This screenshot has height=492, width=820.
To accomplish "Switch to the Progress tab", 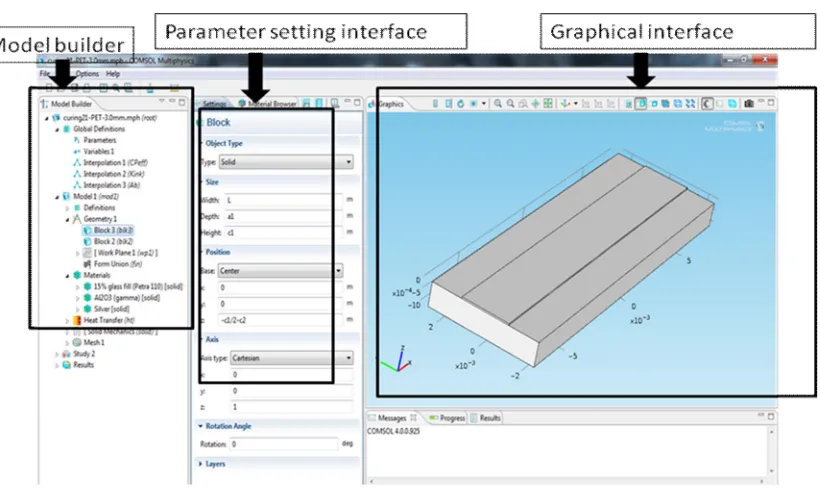I will click(447, 418).
